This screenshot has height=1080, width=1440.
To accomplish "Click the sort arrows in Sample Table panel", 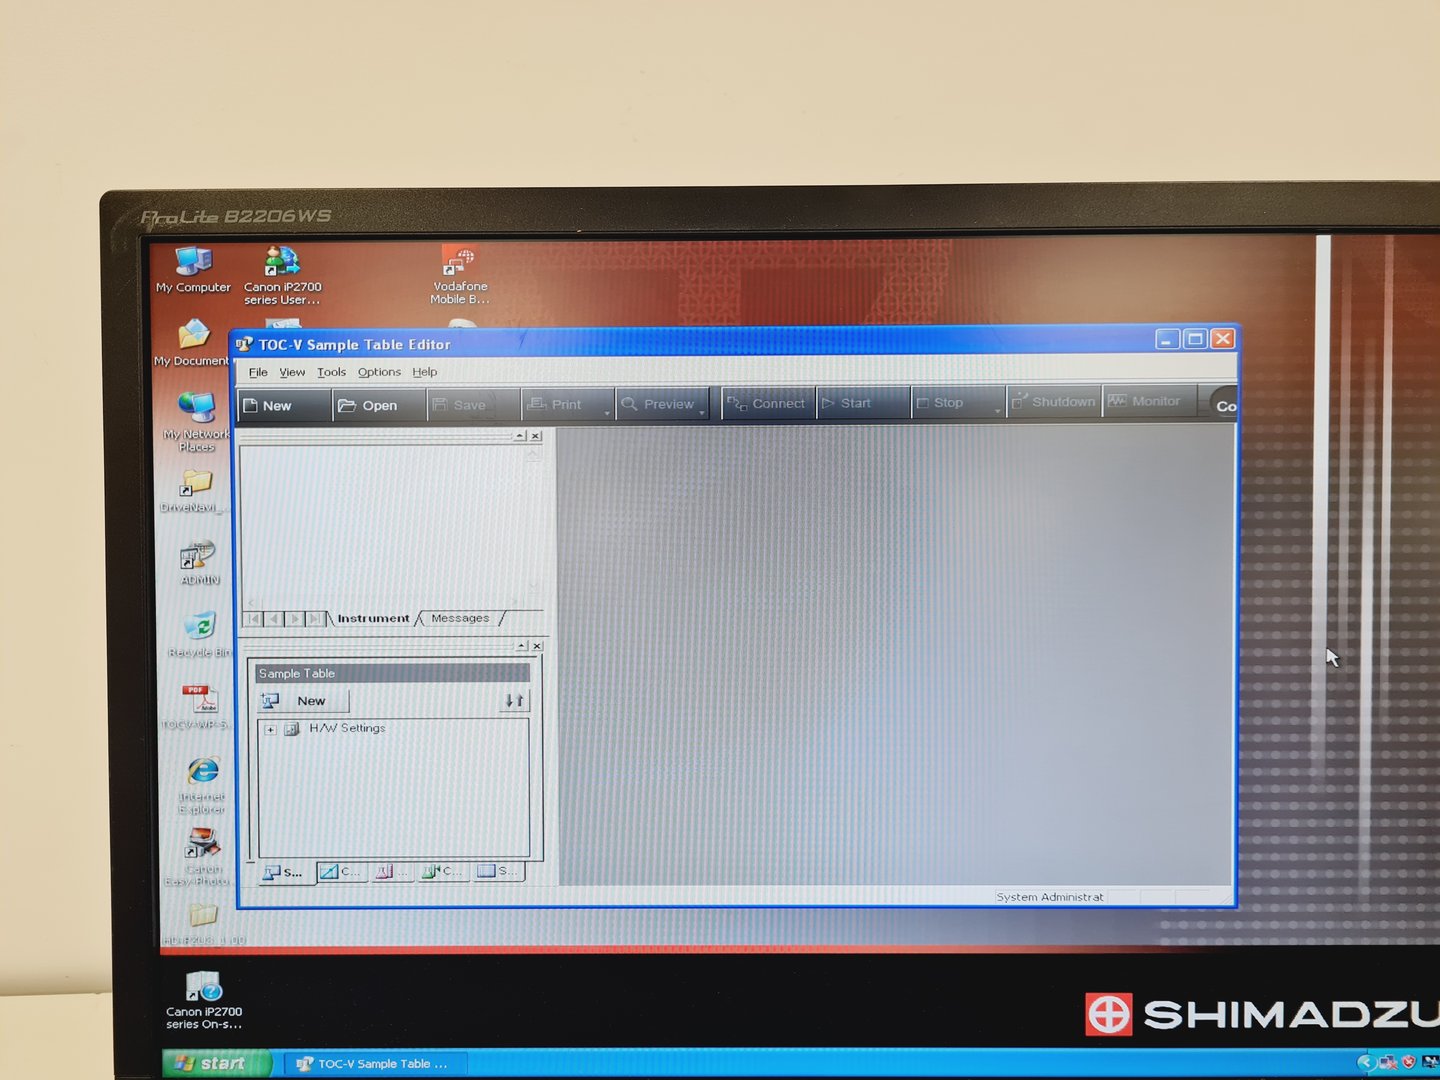I will [514, 700].
